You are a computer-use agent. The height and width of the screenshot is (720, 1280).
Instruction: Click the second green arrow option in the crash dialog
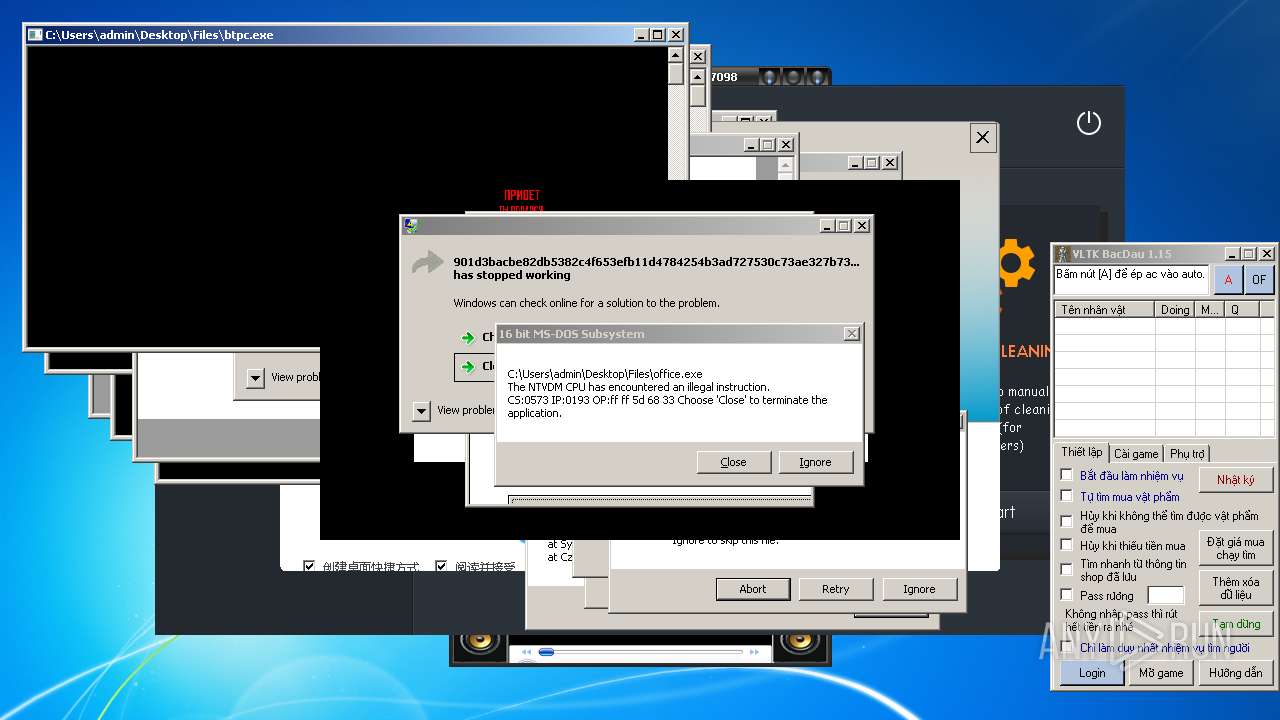468,367
